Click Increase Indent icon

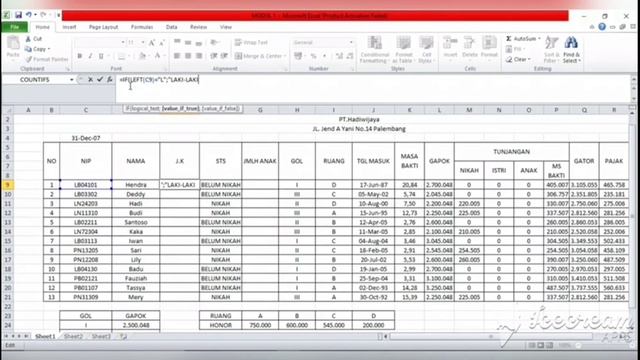pos(224,56)
